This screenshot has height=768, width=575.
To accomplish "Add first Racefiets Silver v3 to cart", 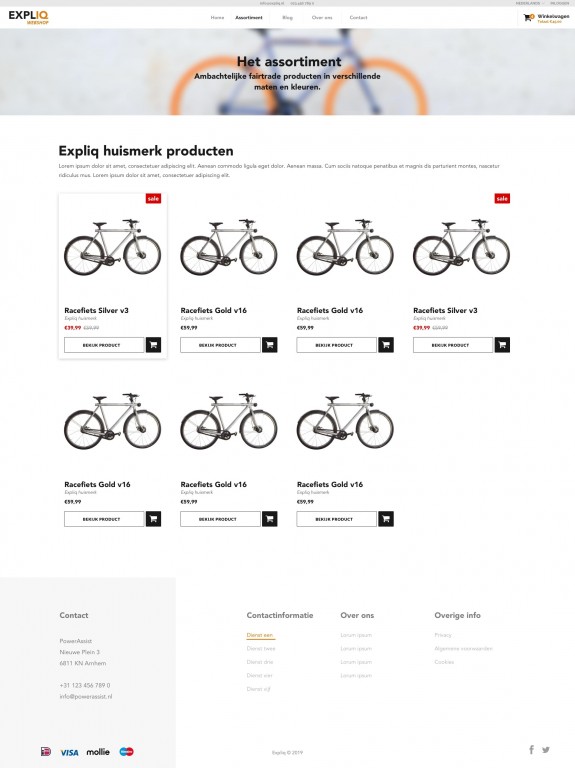I will coord(153,345).
